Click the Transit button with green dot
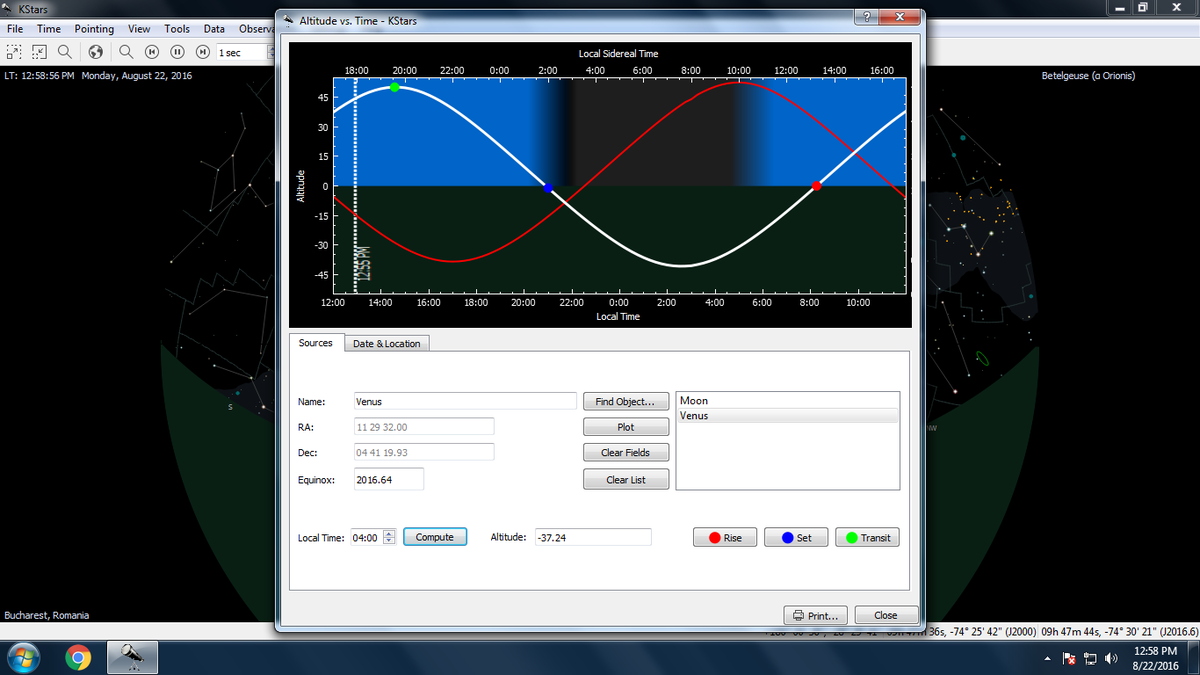Viewport: 1200px width, 675px height. [x=866, y=537]
